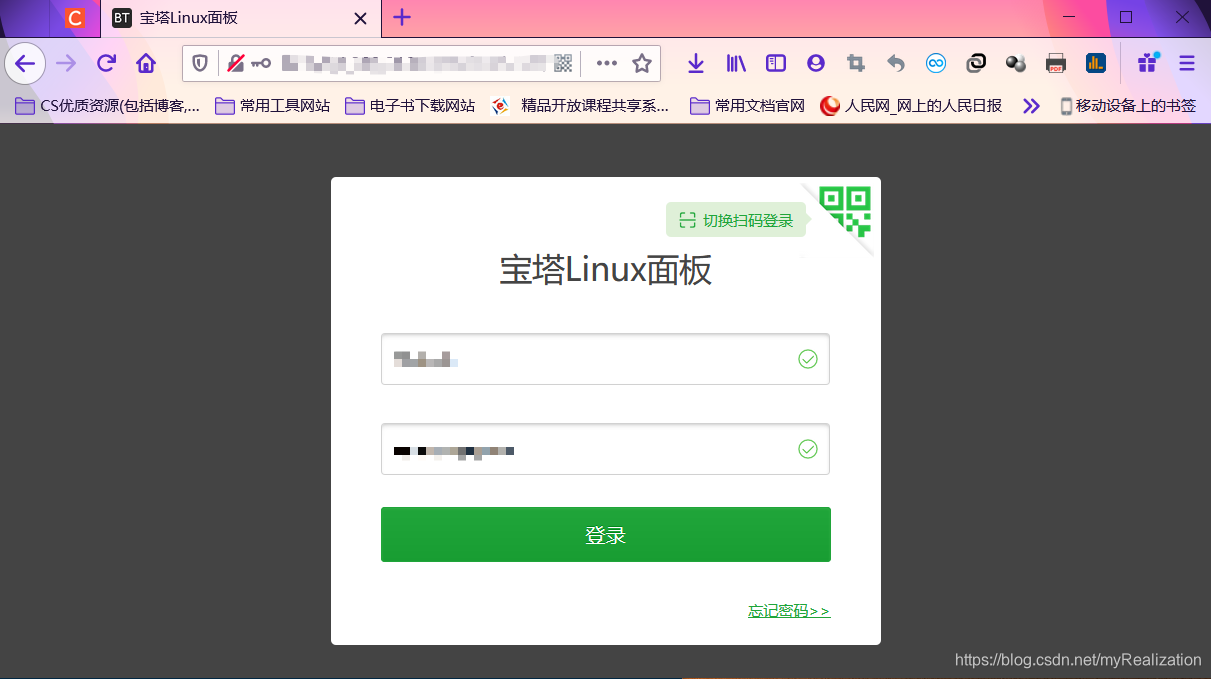Close the 宝塔Linux面板 tab
The height and width of the screenshot is (679, 1211).
pos(361,18)
